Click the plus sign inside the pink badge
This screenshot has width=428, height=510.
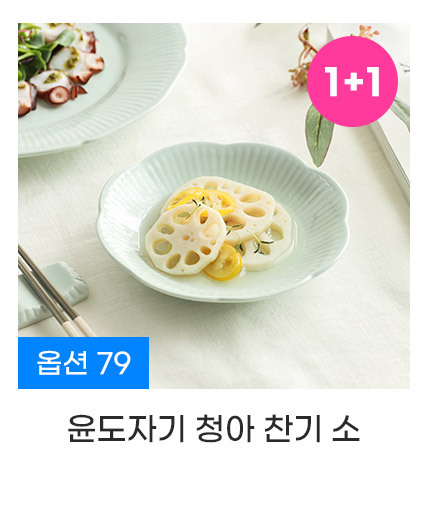coord(354,81)
